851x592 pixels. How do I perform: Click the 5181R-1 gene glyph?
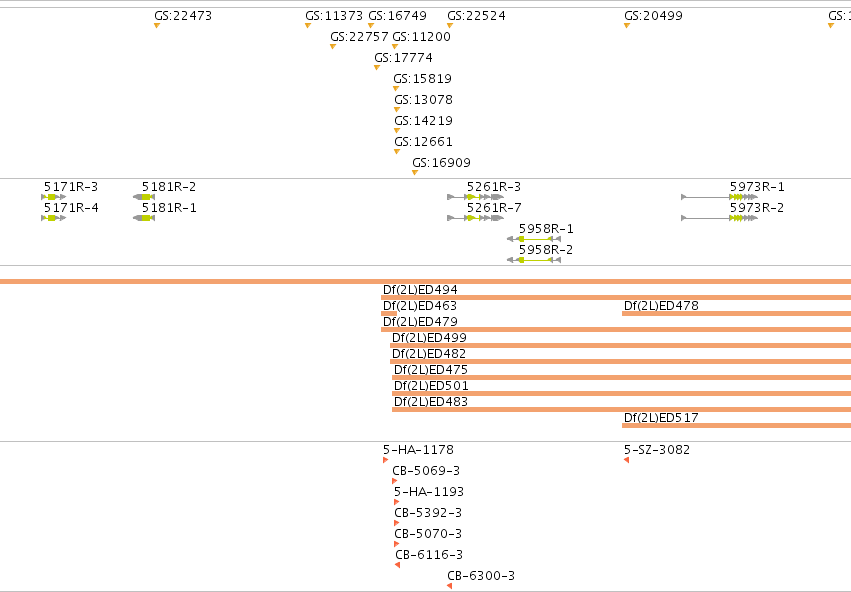click(144, 218)
